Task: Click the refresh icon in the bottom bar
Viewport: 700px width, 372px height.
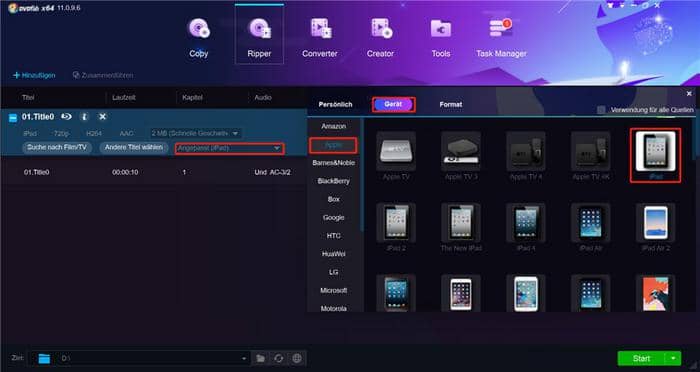Action: 279,359
